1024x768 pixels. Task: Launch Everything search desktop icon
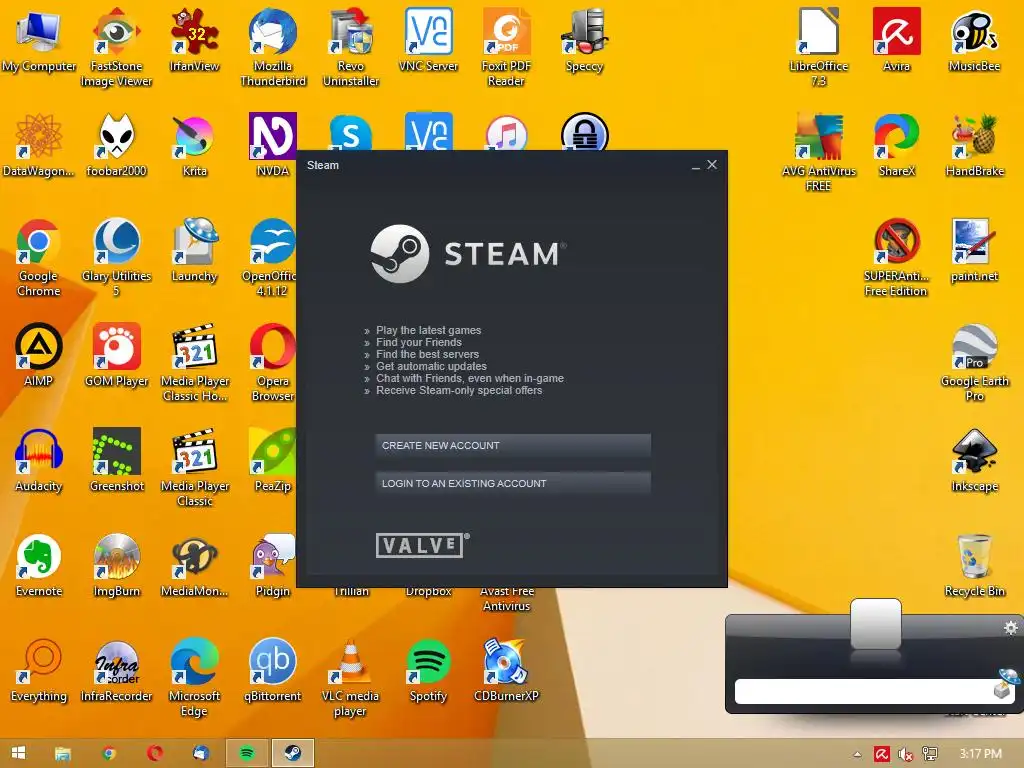point(39,671)
